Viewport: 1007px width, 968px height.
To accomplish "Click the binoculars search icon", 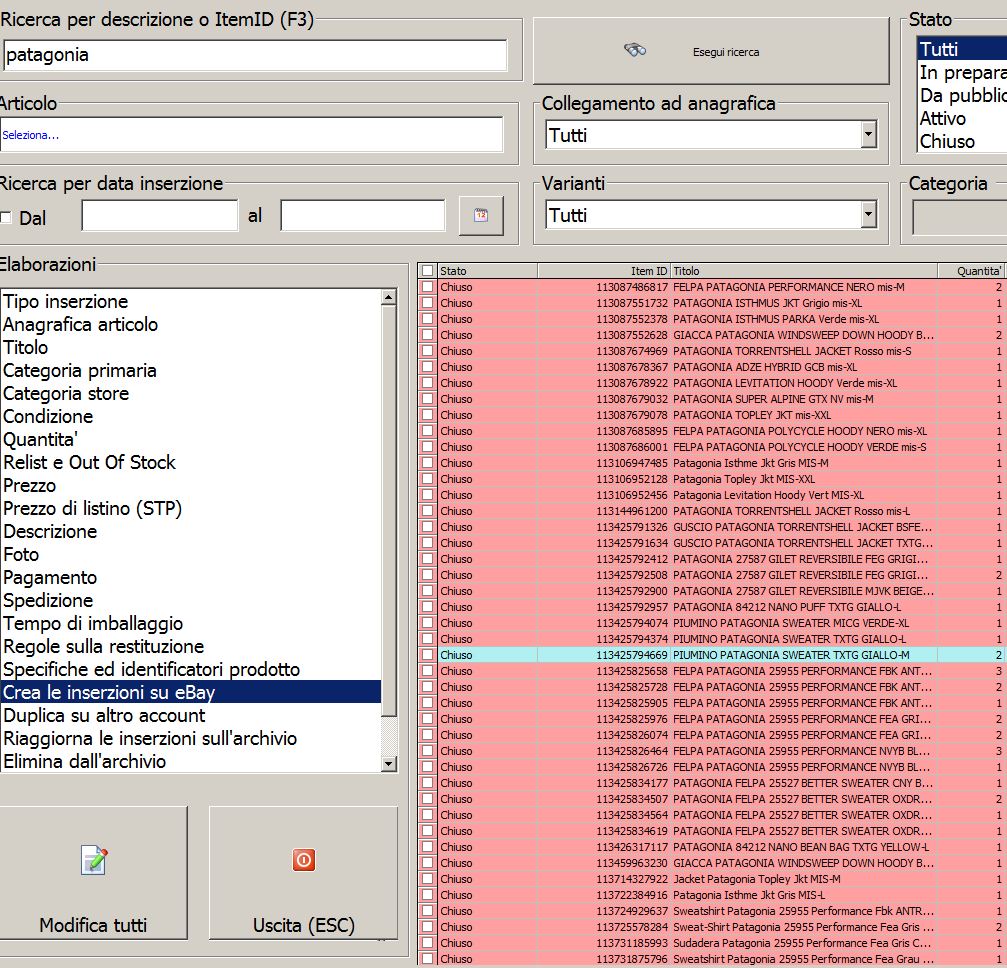I will (x=635, y=50).
